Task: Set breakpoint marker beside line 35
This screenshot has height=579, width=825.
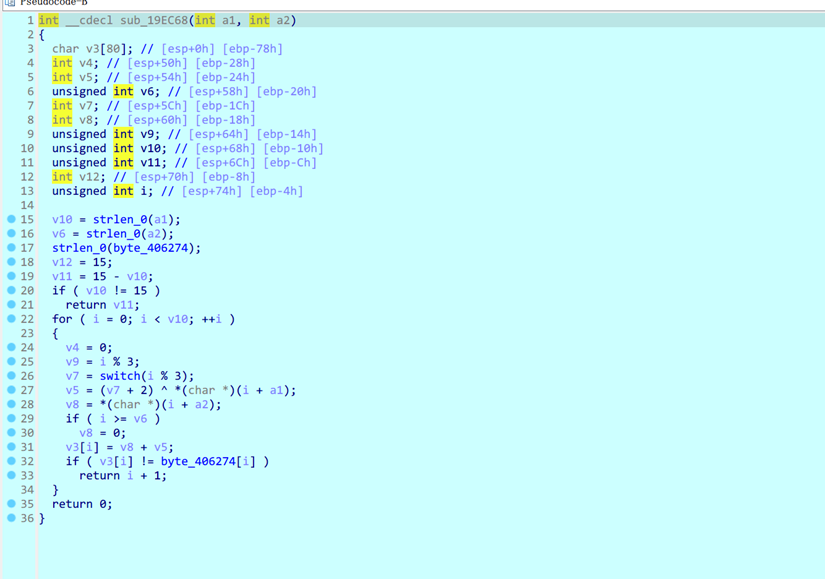Action: click(x=12, y=503)
